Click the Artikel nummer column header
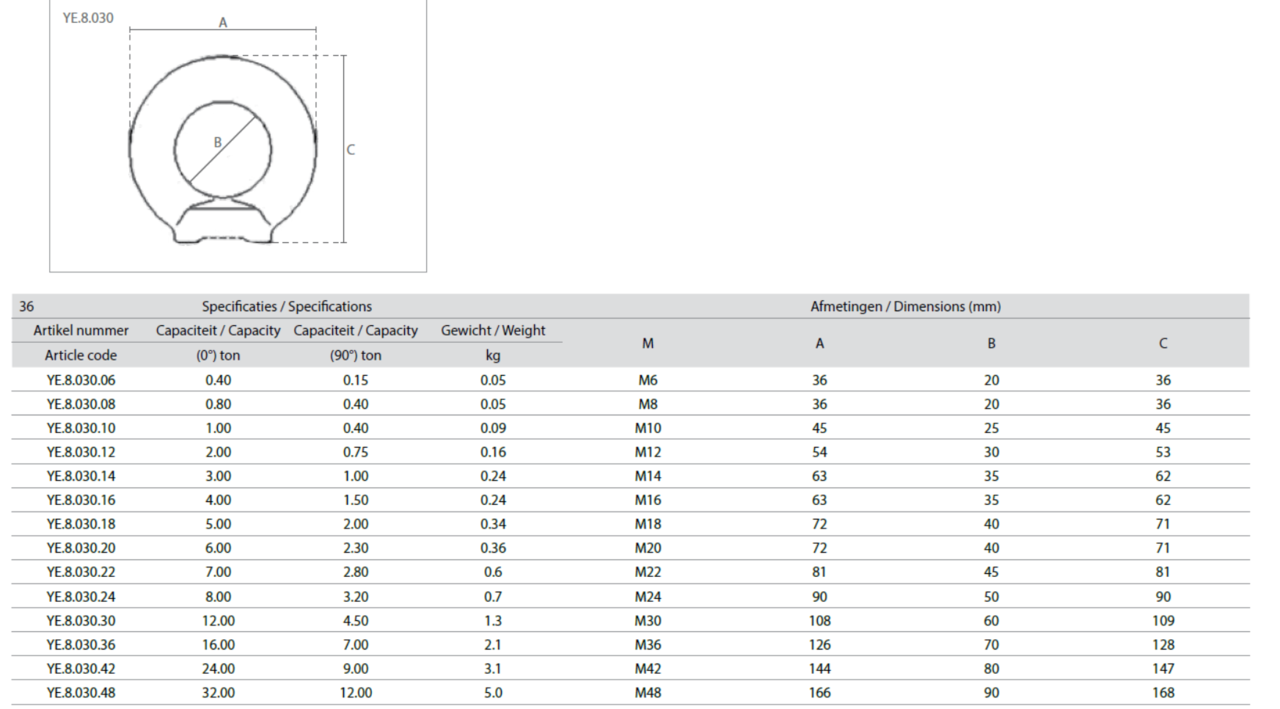1280x709 pixels. click(81, 331)
